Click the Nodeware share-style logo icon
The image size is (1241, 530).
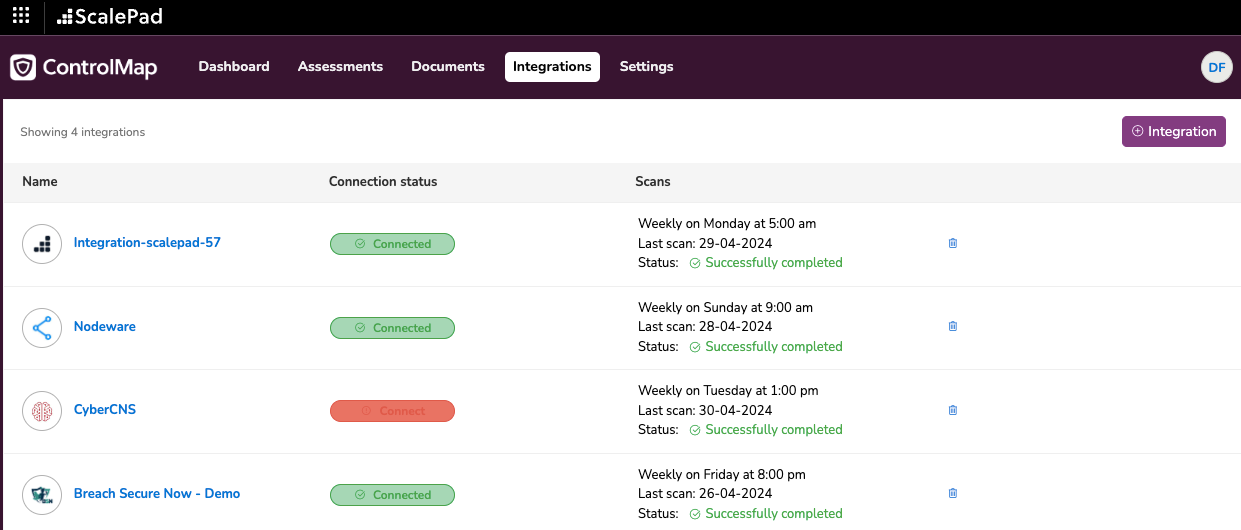click(42, 327)
